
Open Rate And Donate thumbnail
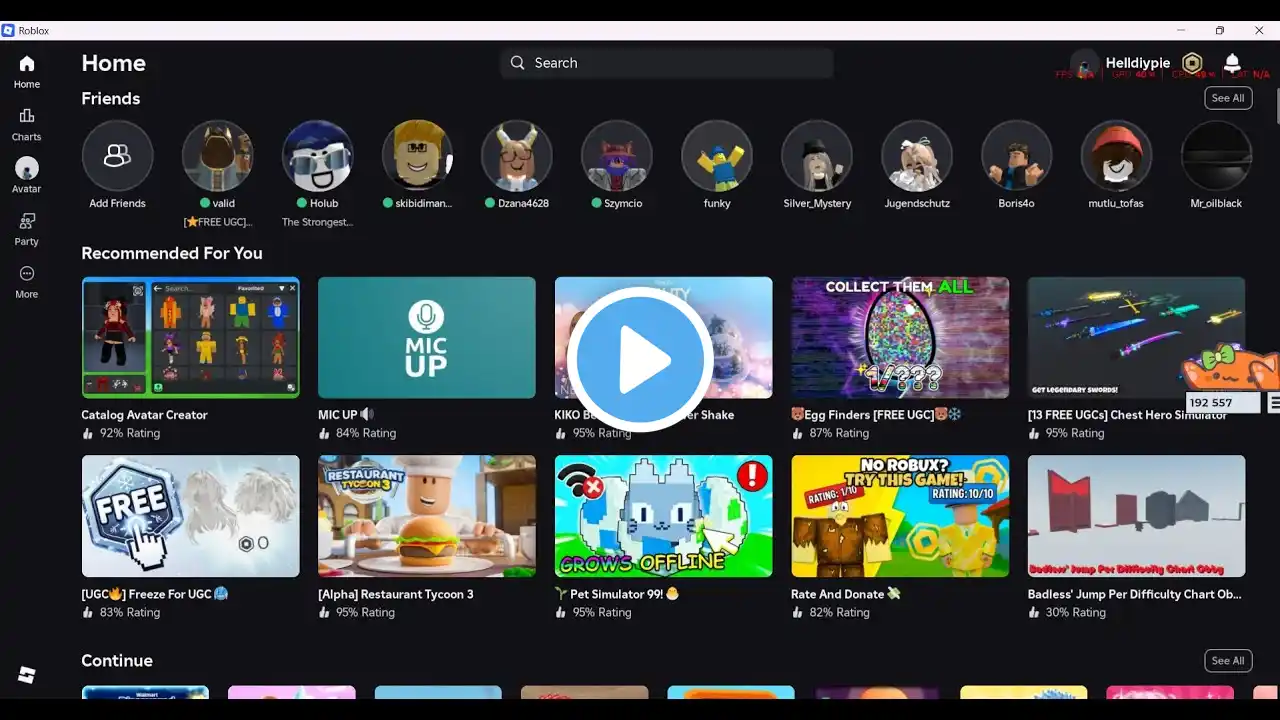pos(900,516)
